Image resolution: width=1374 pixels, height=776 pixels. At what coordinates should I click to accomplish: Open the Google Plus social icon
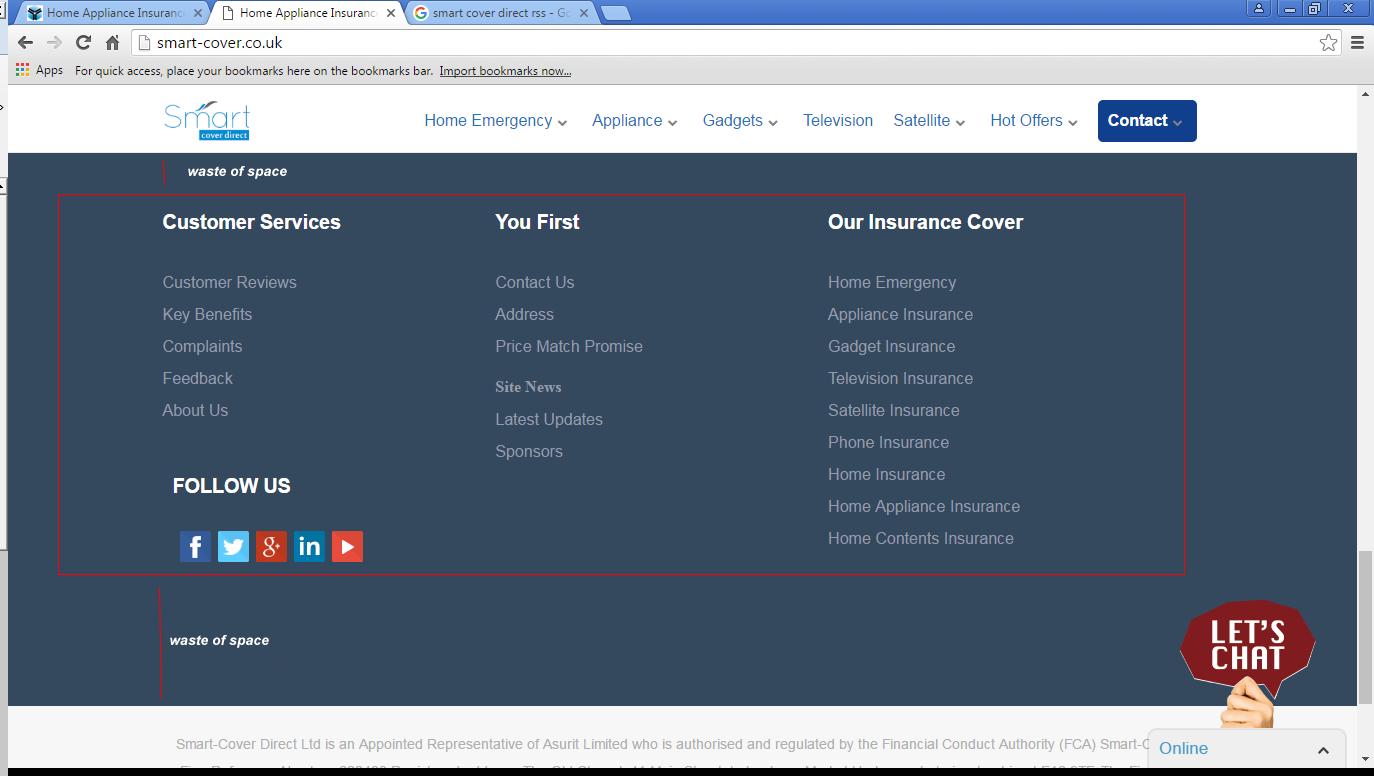(271, 546)
